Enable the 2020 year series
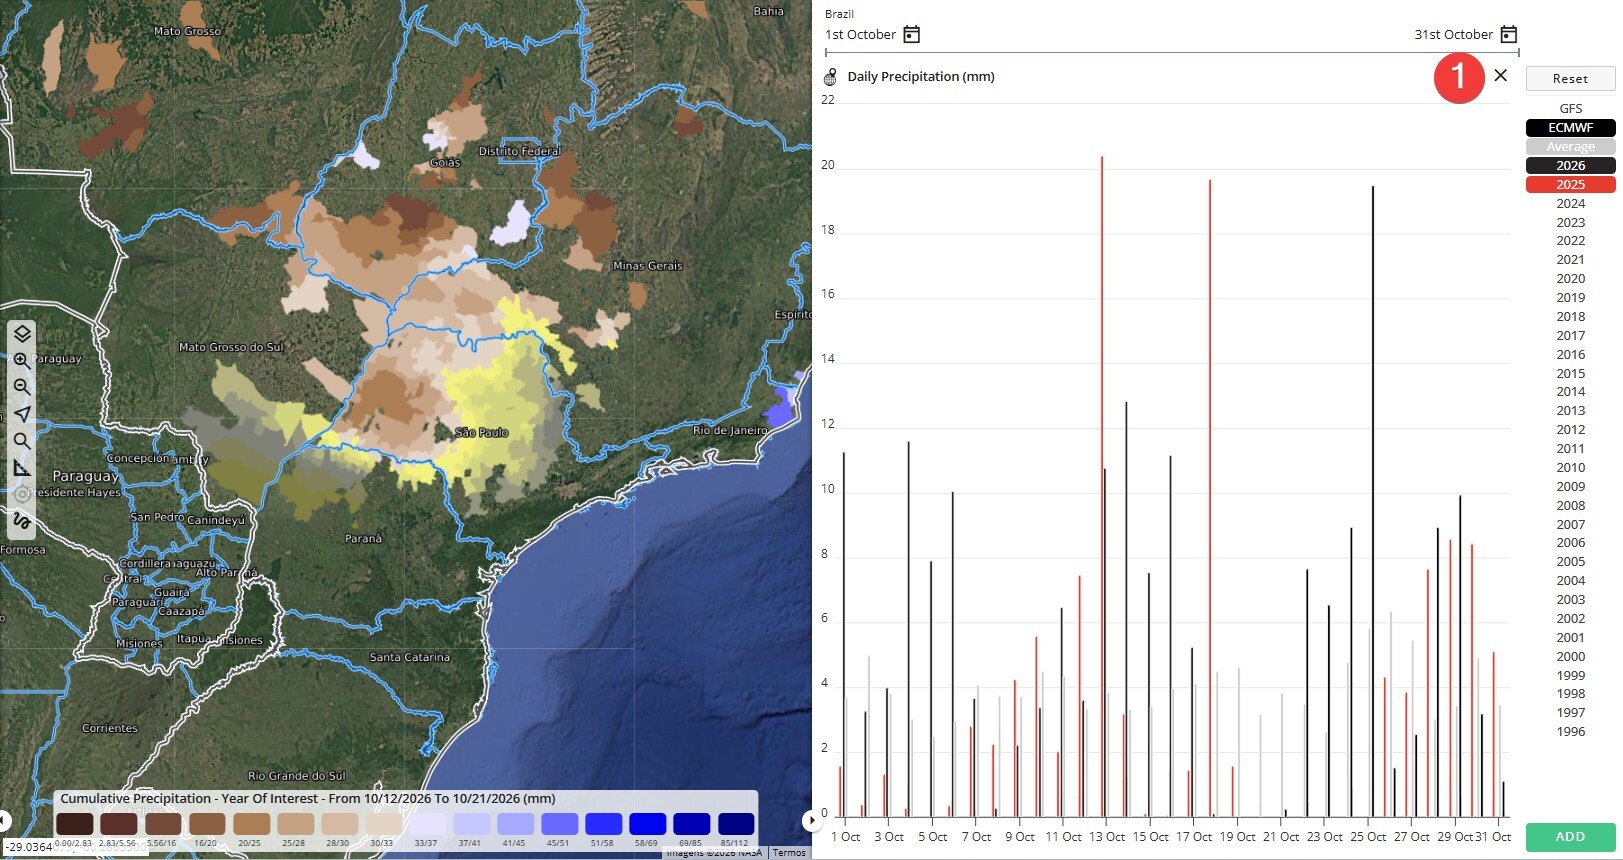 (1570, 279)
